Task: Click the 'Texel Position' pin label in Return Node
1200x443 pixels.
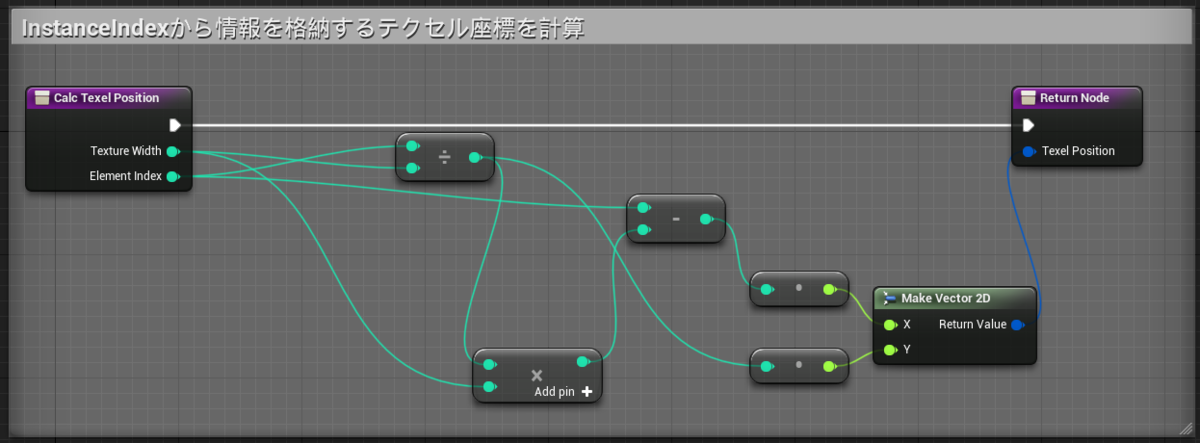Action: [x=1078, y=151]
